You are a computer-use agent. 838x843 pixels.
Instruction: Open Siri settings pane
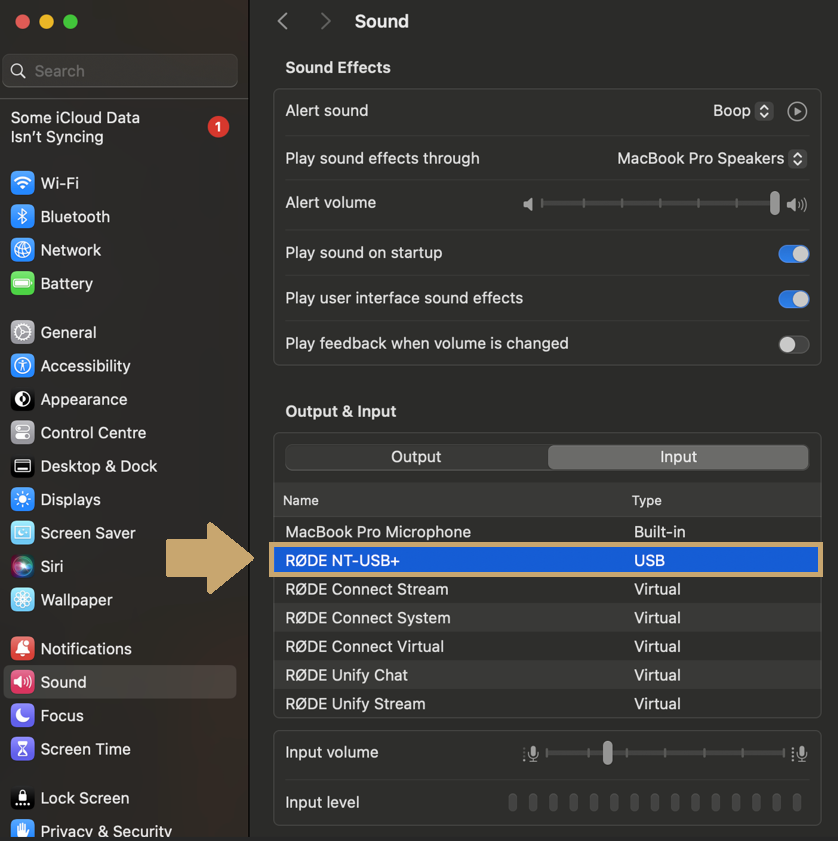click(51, 566)
